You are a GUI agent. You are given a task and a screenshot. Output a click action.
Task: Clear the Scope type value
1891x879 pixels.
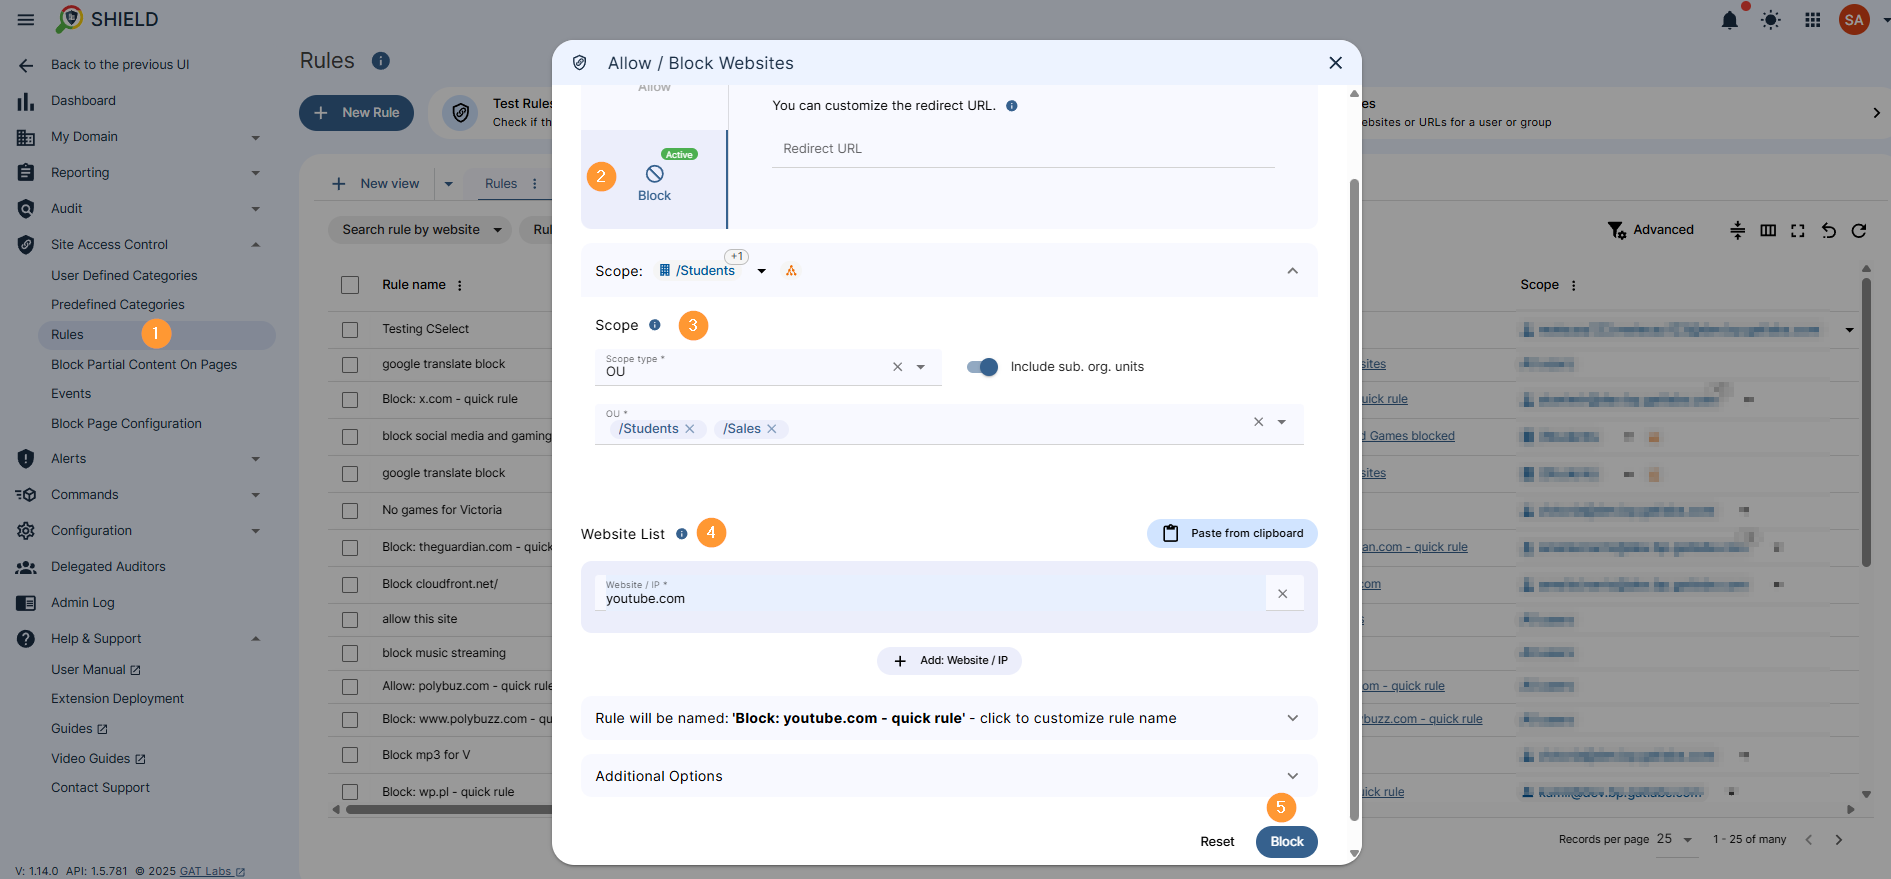click(x=897, y=367)
